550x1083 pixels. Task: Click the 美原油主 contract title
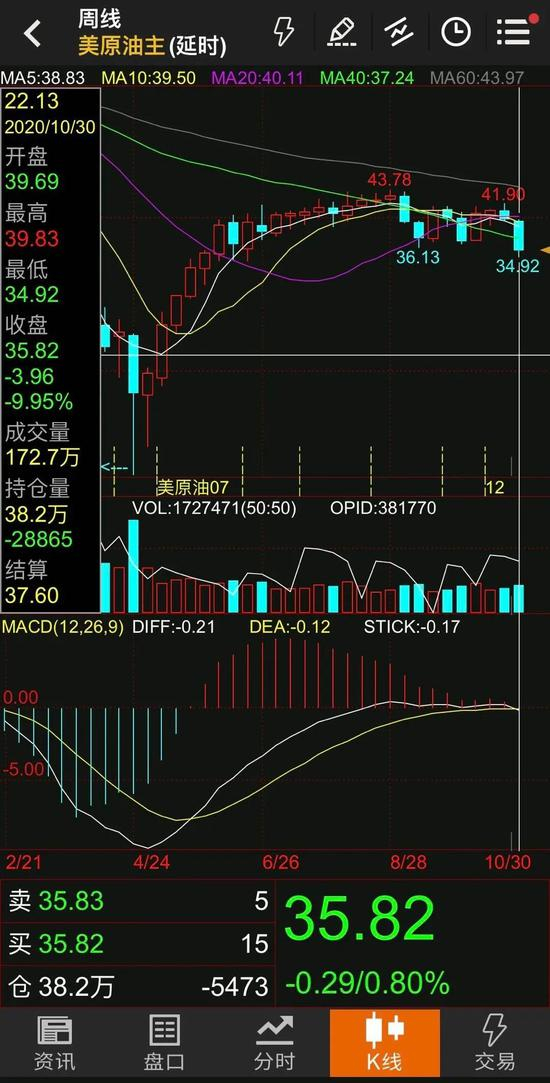[151, 46]
